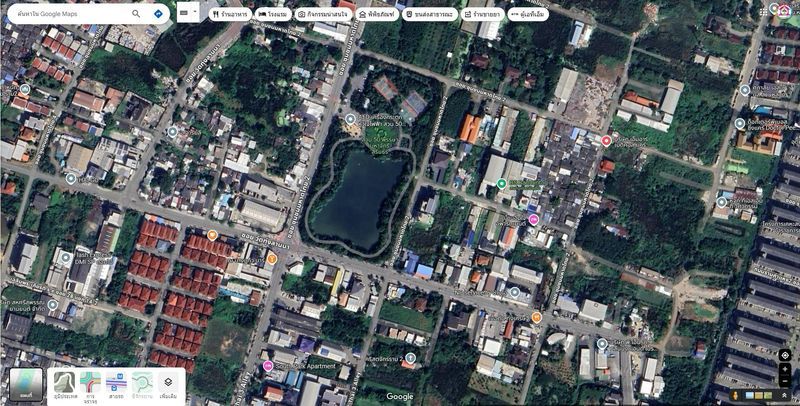Click the ATM (ตู้เอทีเอ็ม) chip
The height and width of the screenshot is (406, 800).
tap(528, 15)
